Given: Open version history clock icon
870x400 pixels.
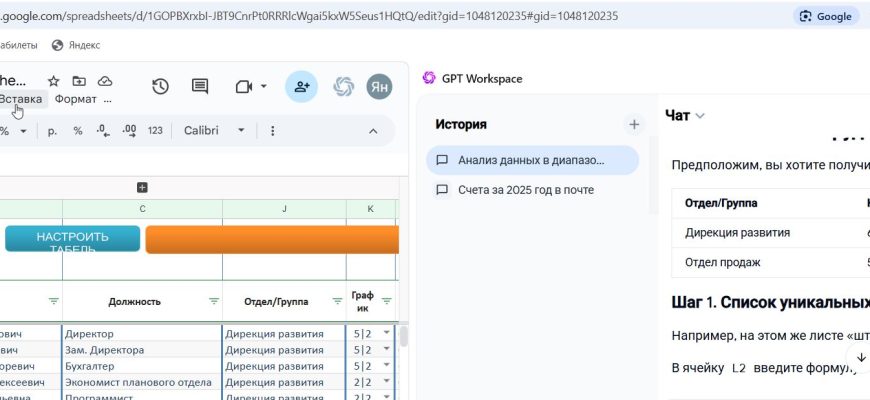Looking at the screenshot, I should (160, 87).
